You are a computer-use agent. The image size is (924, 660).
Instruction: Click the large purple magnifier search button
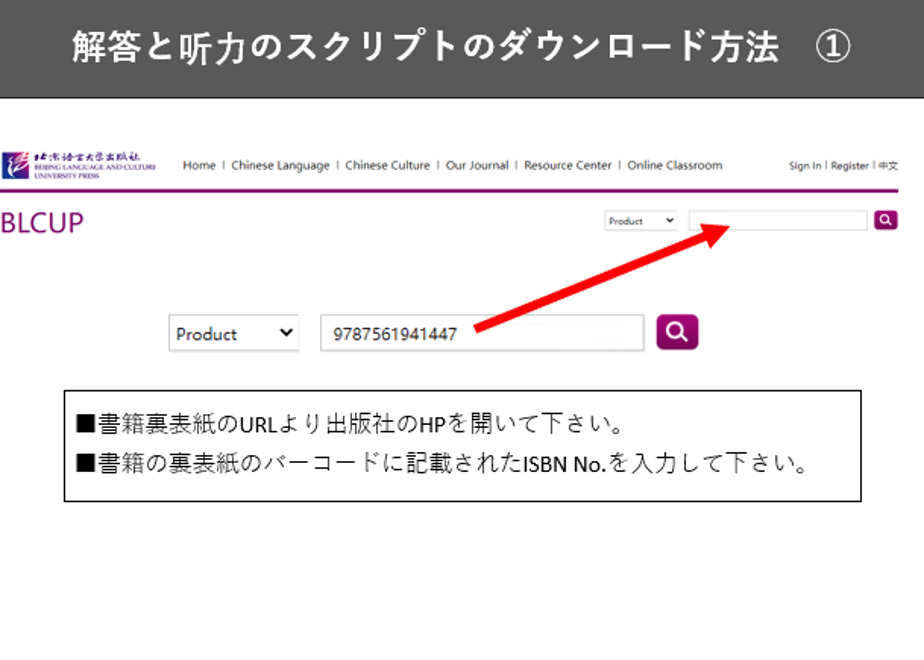pyautogui.click(x=677, y=332)
